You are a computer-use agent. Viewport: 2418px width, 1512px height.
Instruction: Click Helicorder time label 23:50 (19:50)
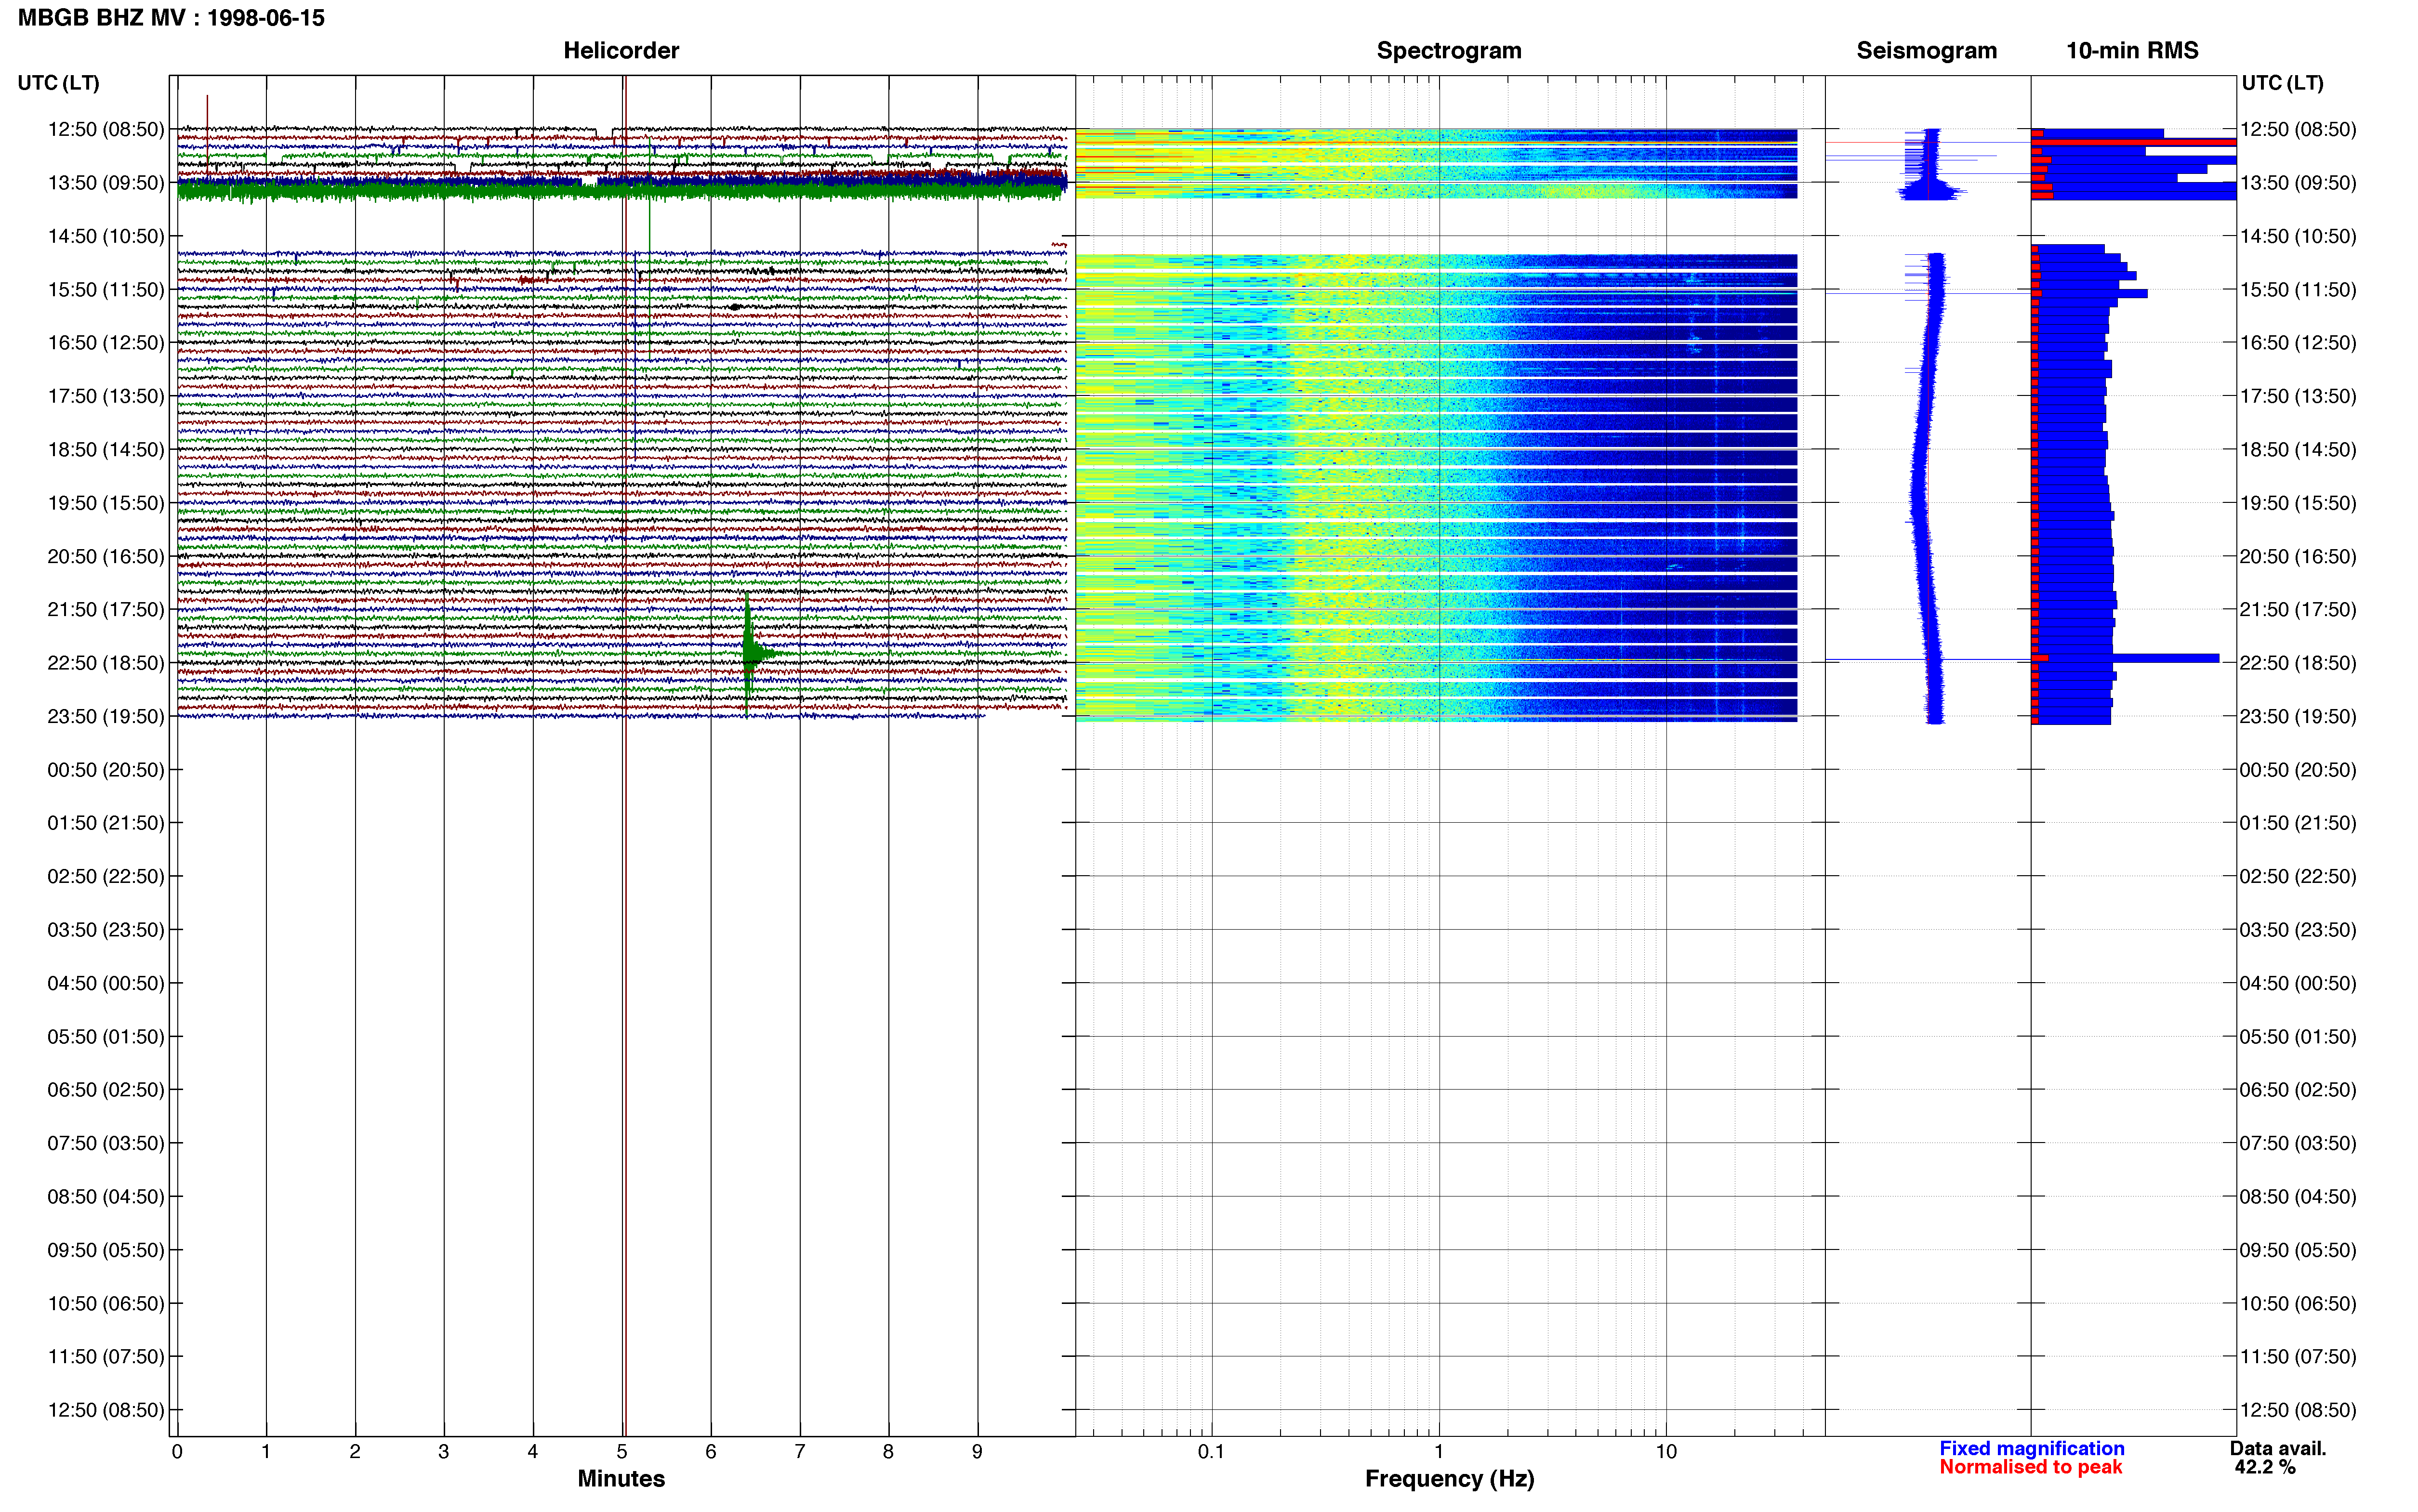tap(106, 716)
